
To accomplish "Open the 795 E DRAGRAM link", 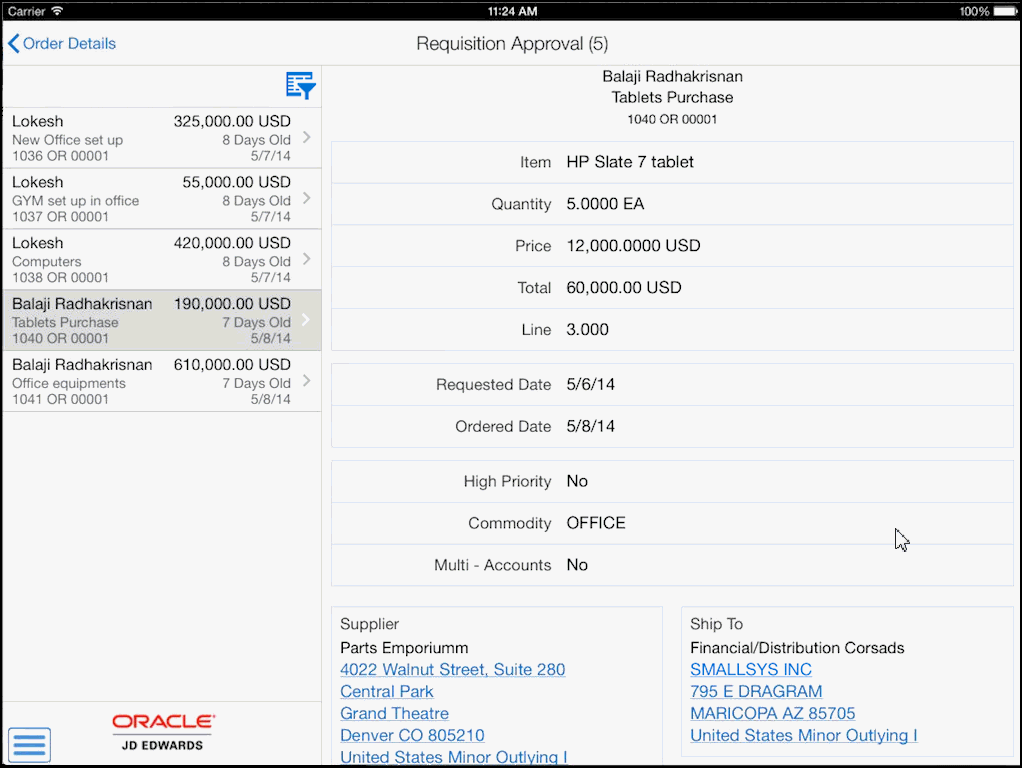I will point(756,691).
